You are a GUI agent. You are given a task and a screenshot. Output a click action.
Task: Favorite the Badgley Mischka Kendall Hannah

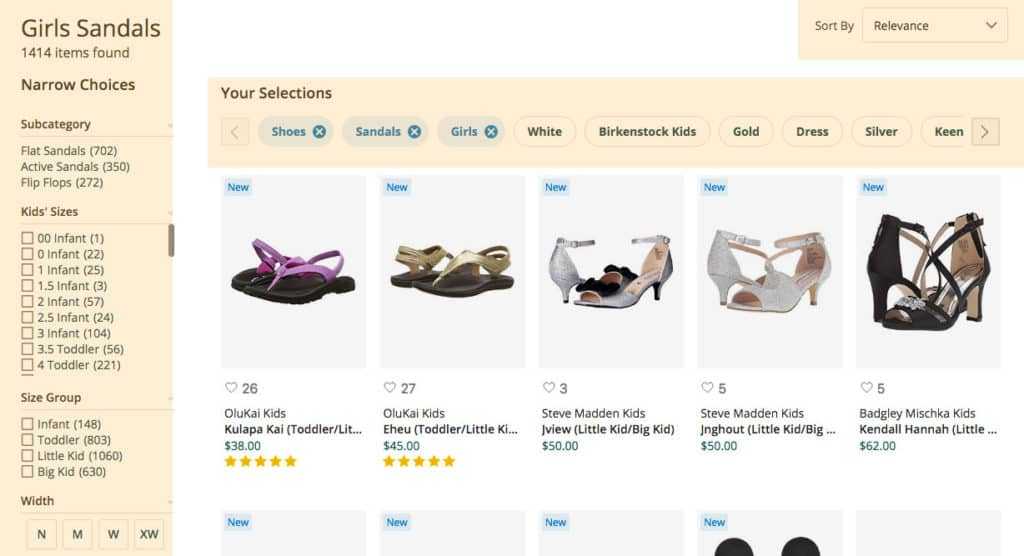tap(866, 388)
